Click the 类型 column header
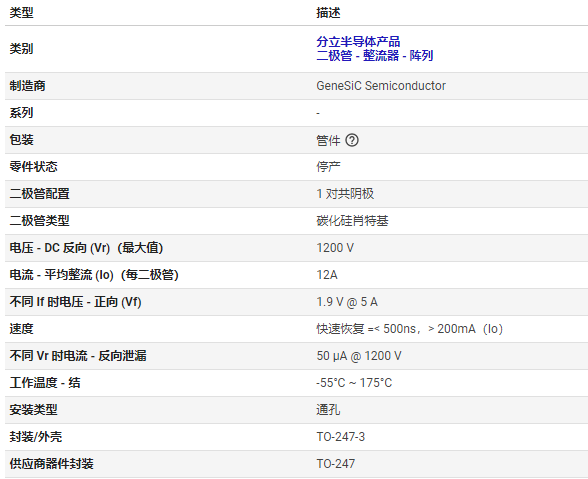Screen dimensions: 588x479 coord(21,13)
